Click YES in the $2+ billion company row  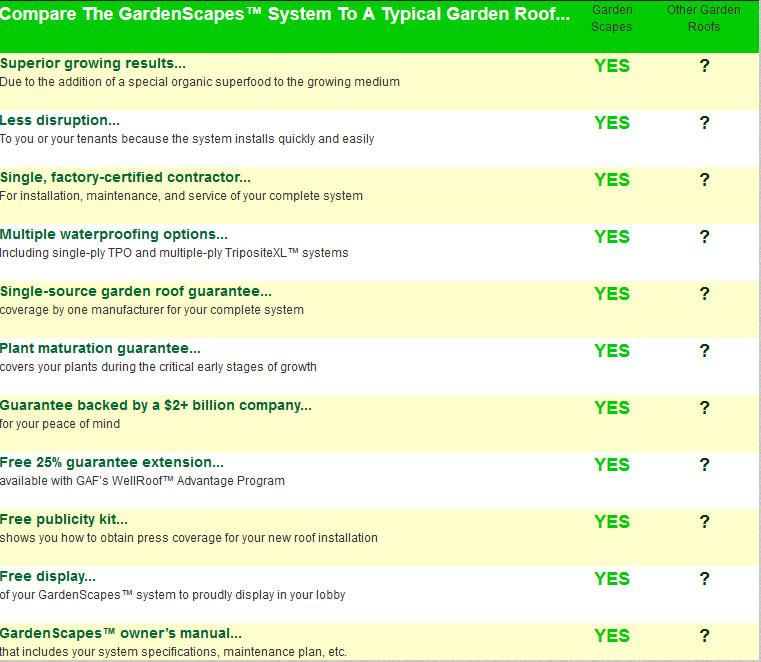pos(612,408)
